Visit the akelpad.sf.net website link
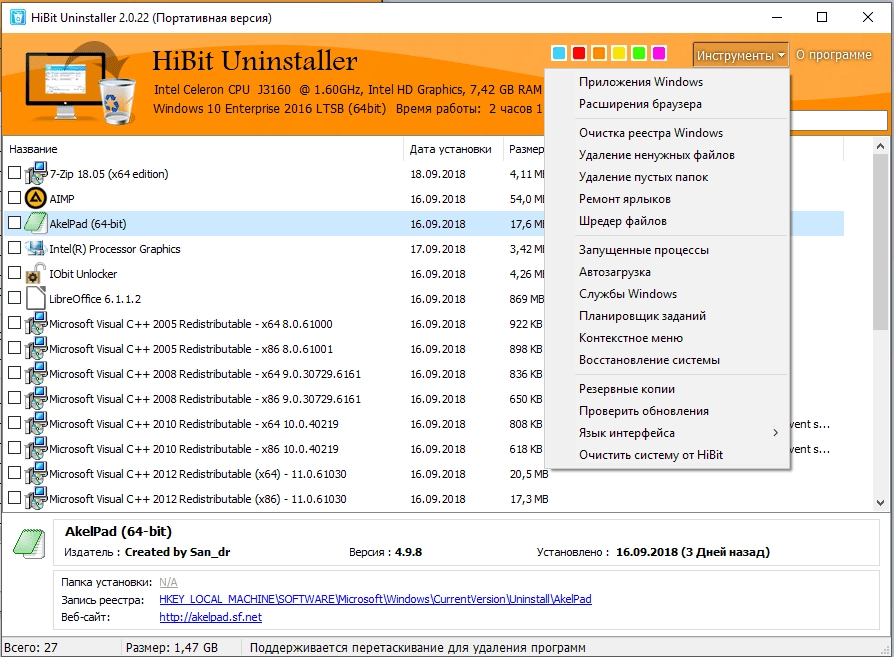Viewport: 894px width, 657px height. pyautogui.click(x=210, y=617)
